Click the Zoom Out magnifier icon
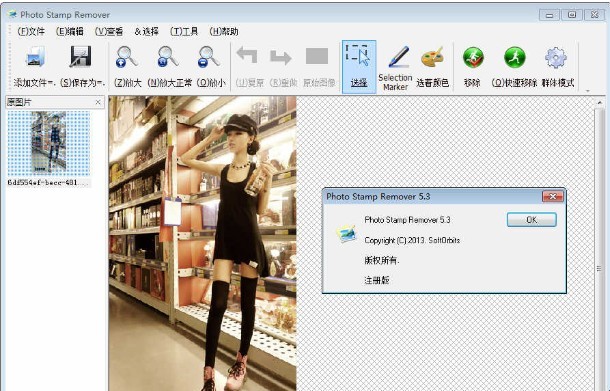This screenshot has height=391, width=610. tap(209, 57)
